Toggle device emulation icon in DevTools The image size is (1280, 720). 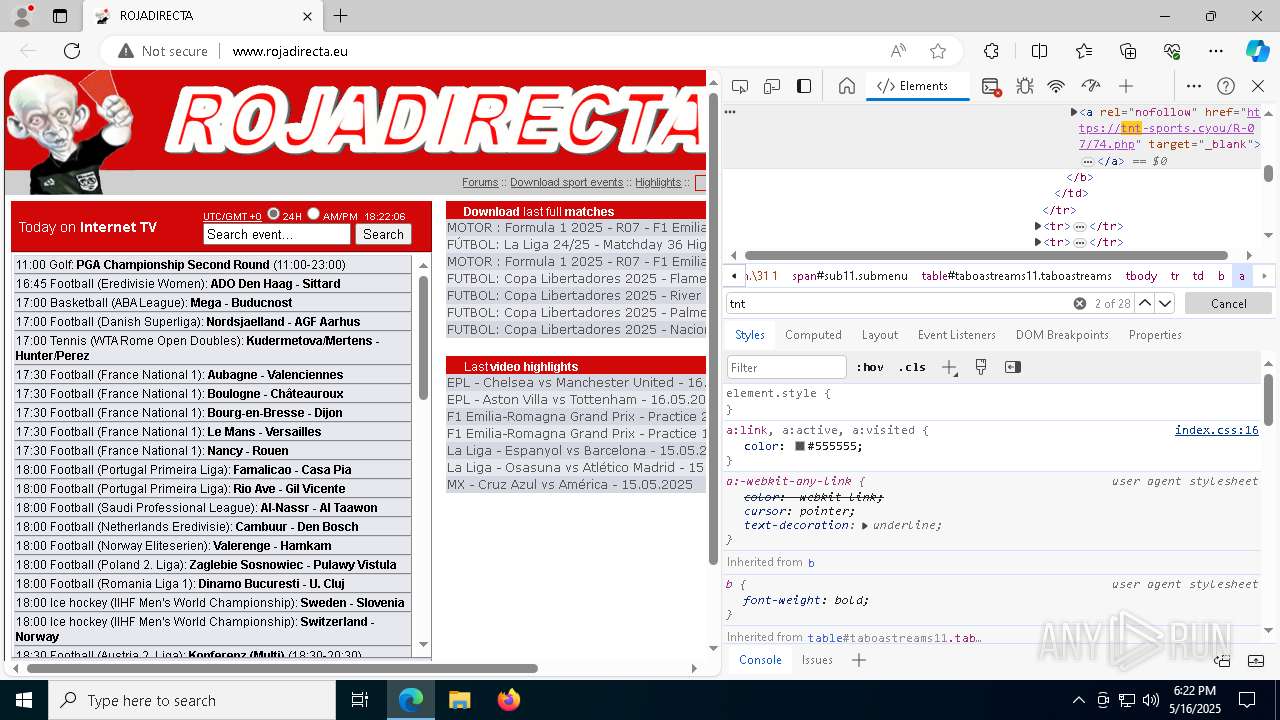pos(772,86)
